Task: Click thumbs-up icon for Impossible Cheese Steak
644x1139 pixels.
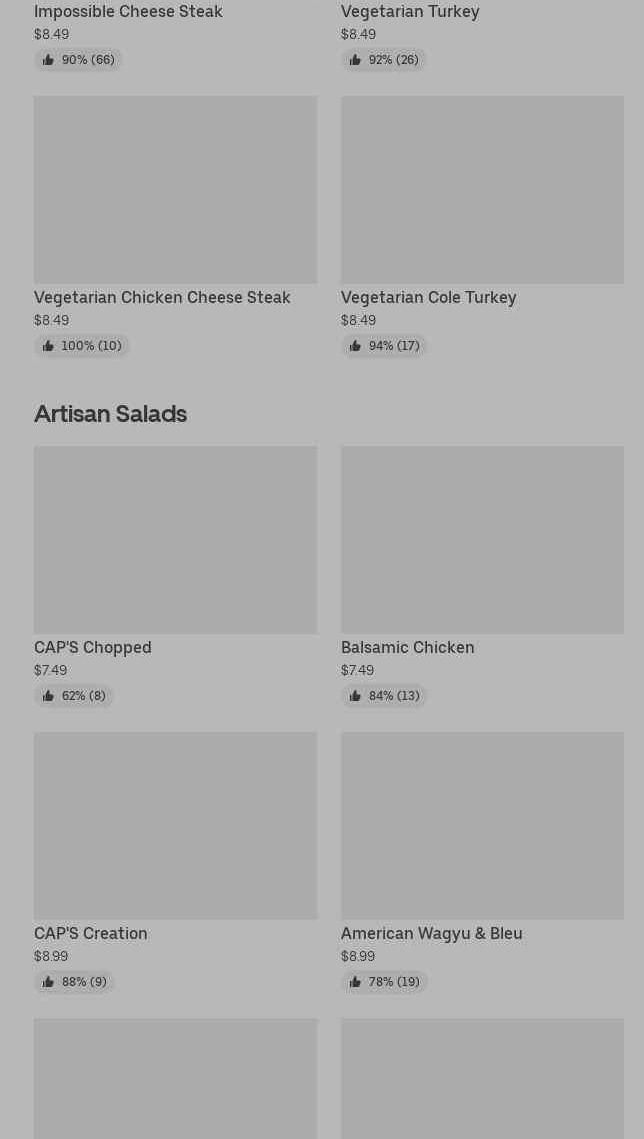Action: pos(48,60)
